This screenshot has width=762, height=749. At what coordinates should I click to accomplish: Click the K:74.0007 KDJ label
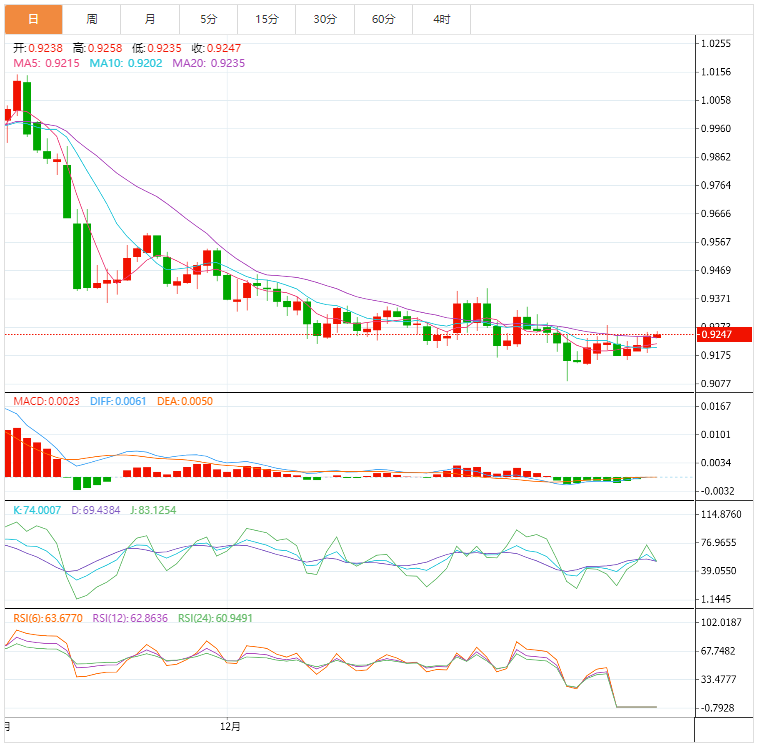[37, 510]
